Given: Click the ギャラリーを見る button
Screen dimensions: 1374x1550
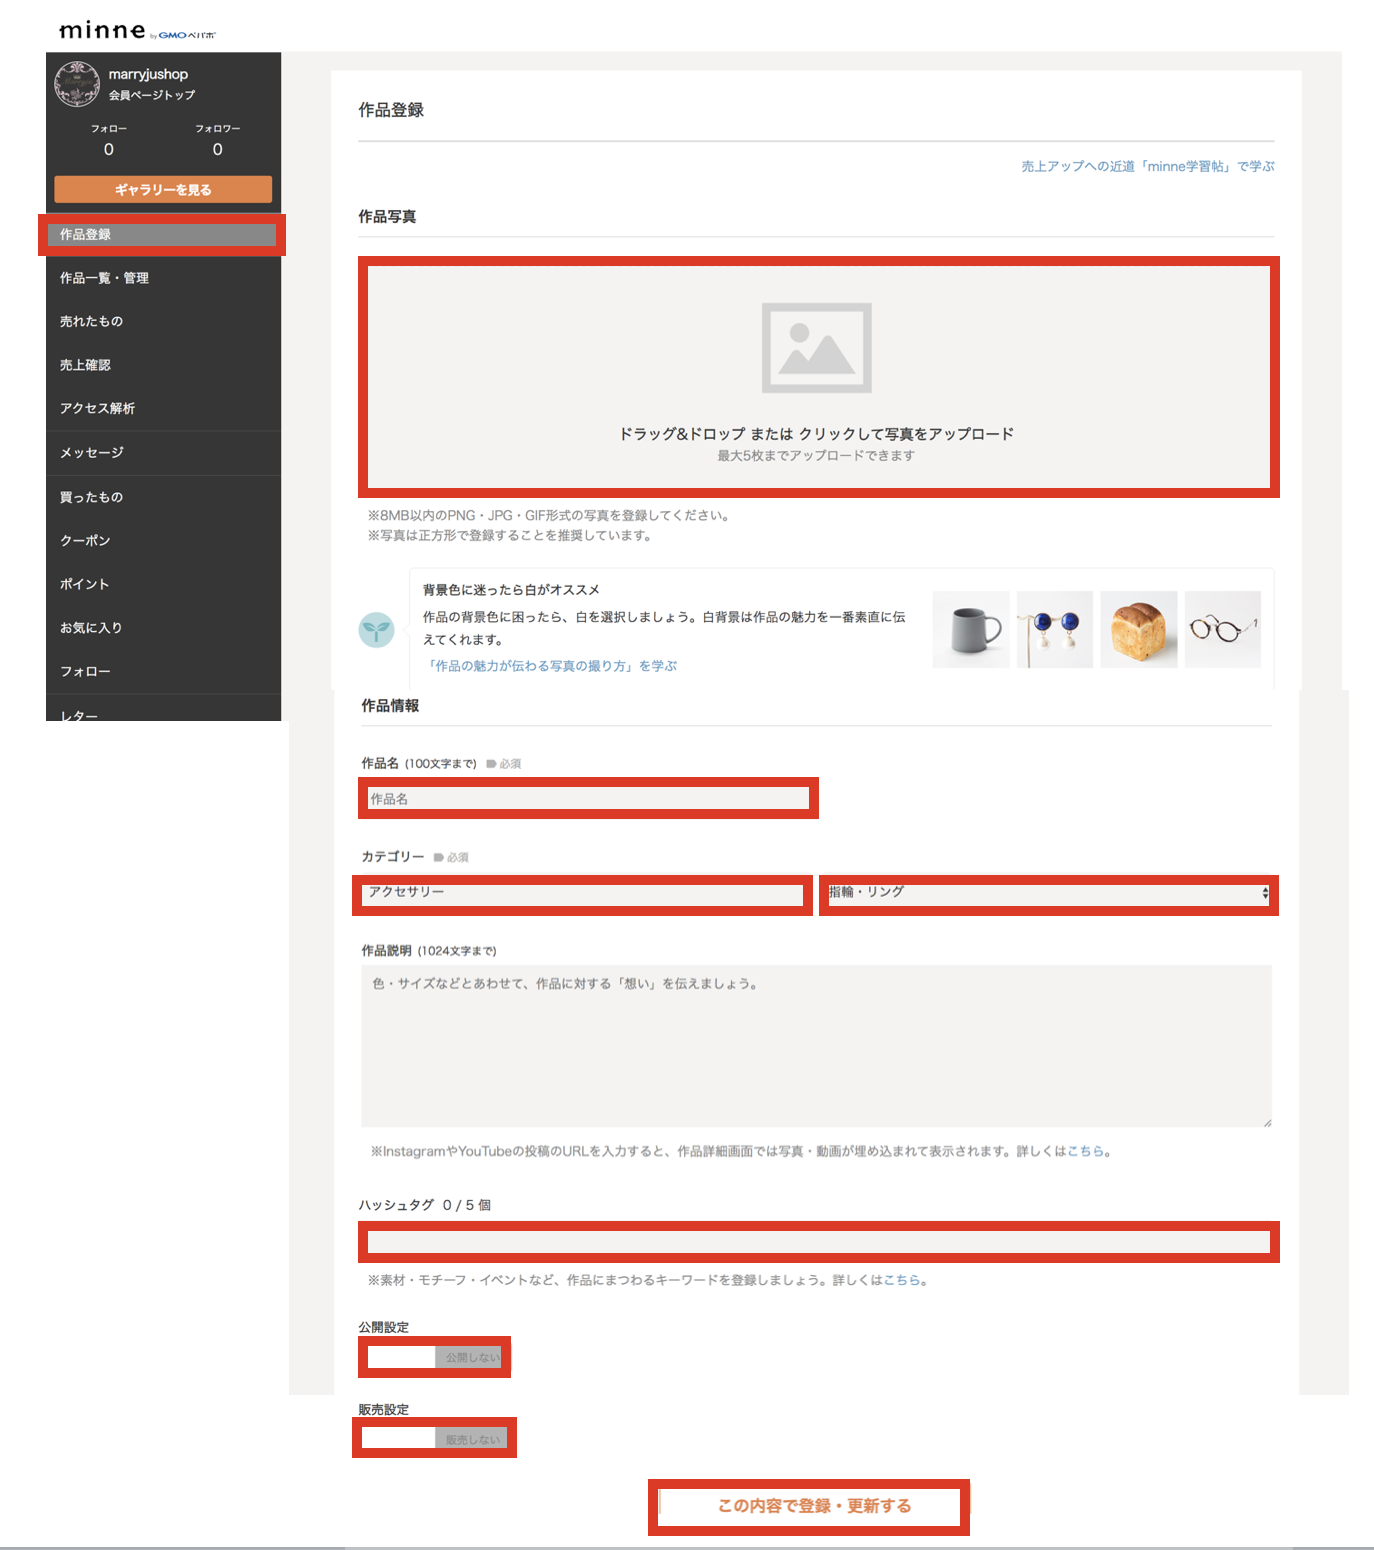Looking at the screenshot, I should click(163, 190).
